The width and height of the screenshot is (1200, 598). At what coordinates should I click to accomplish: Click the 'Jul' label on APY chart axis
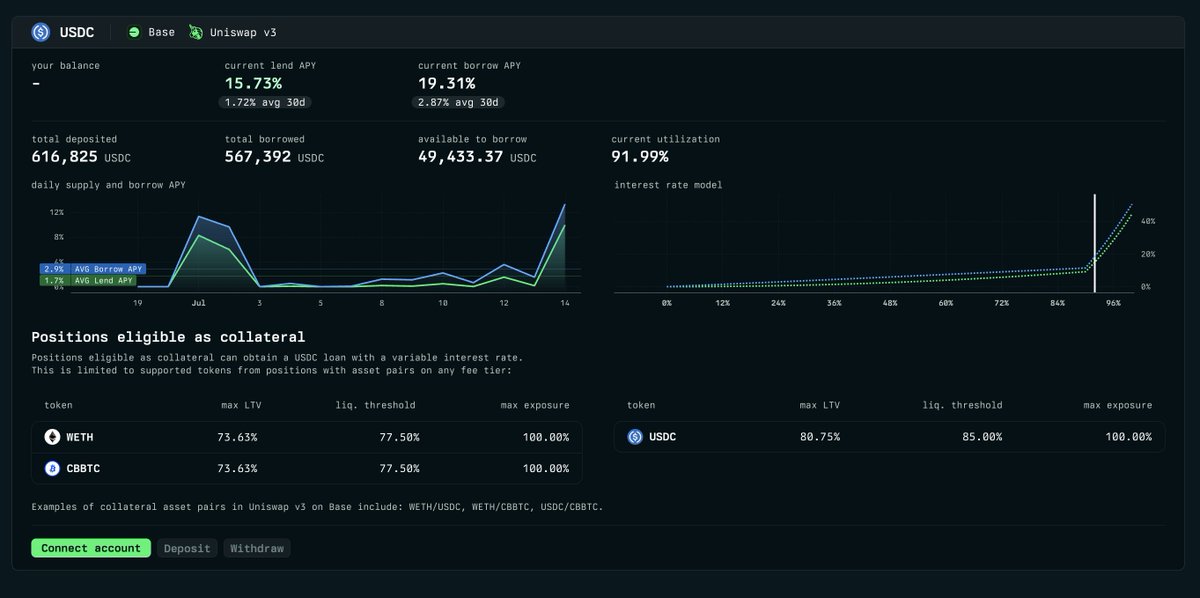199,302
